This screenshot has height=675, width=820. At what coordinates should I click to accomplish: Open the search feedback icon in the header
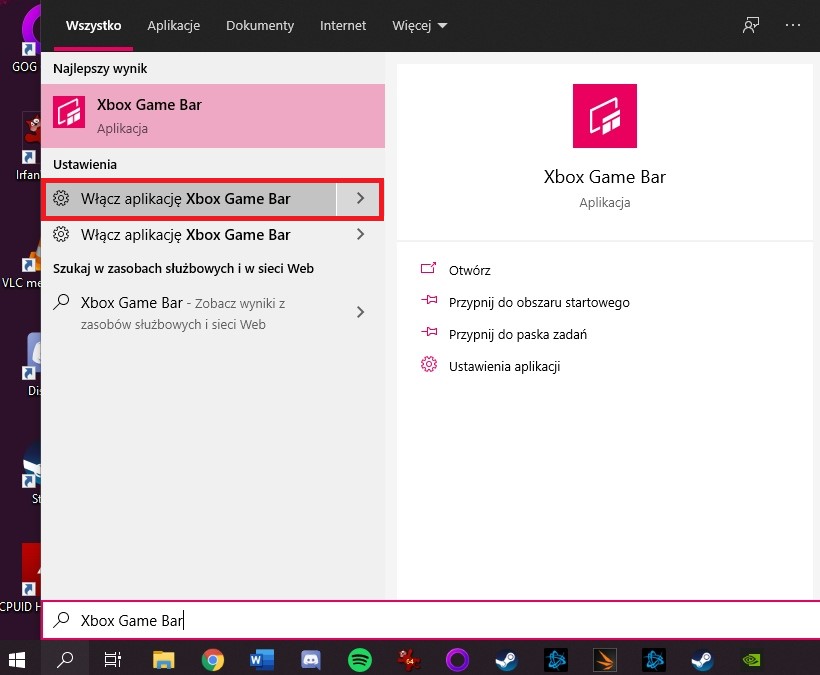coord(751,25)
